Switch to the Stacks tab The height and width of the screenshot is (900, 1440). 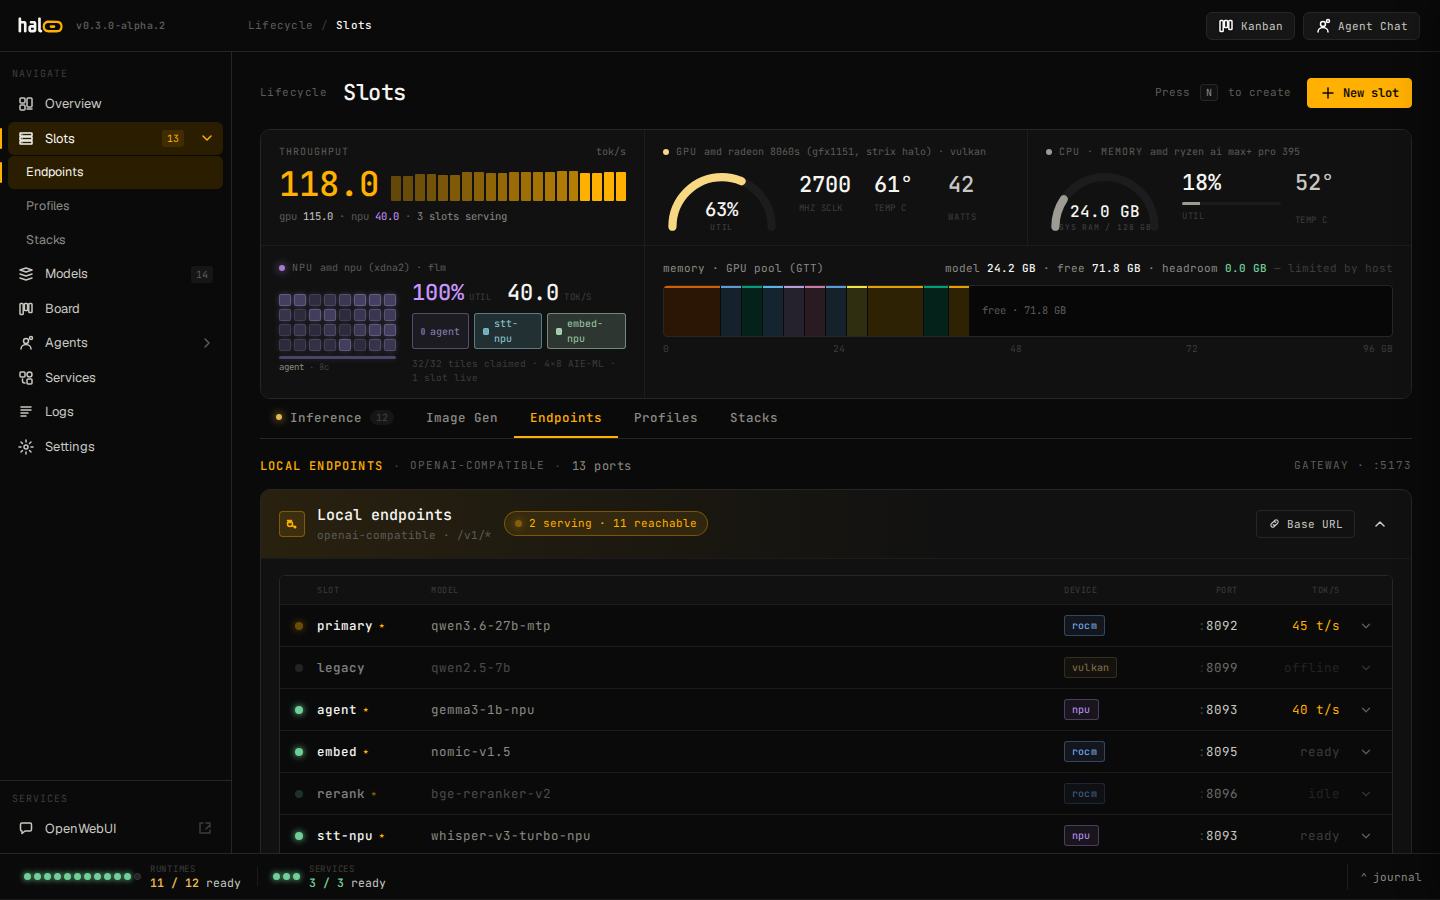coord(754,418)
